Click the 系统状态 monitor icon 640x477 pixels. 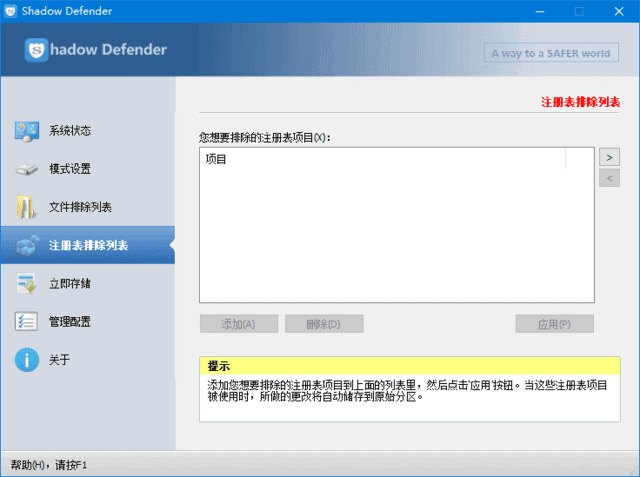pyautogui.click(x=26, y=131)
